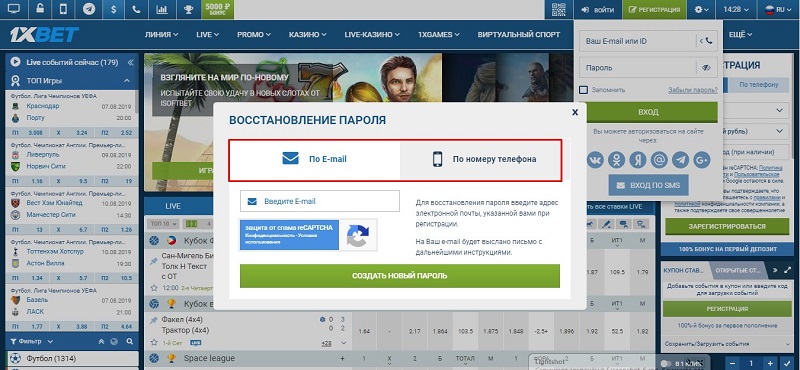Click ЗАРЕГИСТРИРОВАТЬСЯ button
The width and height of the screenshot is (800, 370).
tap(727, 227)
